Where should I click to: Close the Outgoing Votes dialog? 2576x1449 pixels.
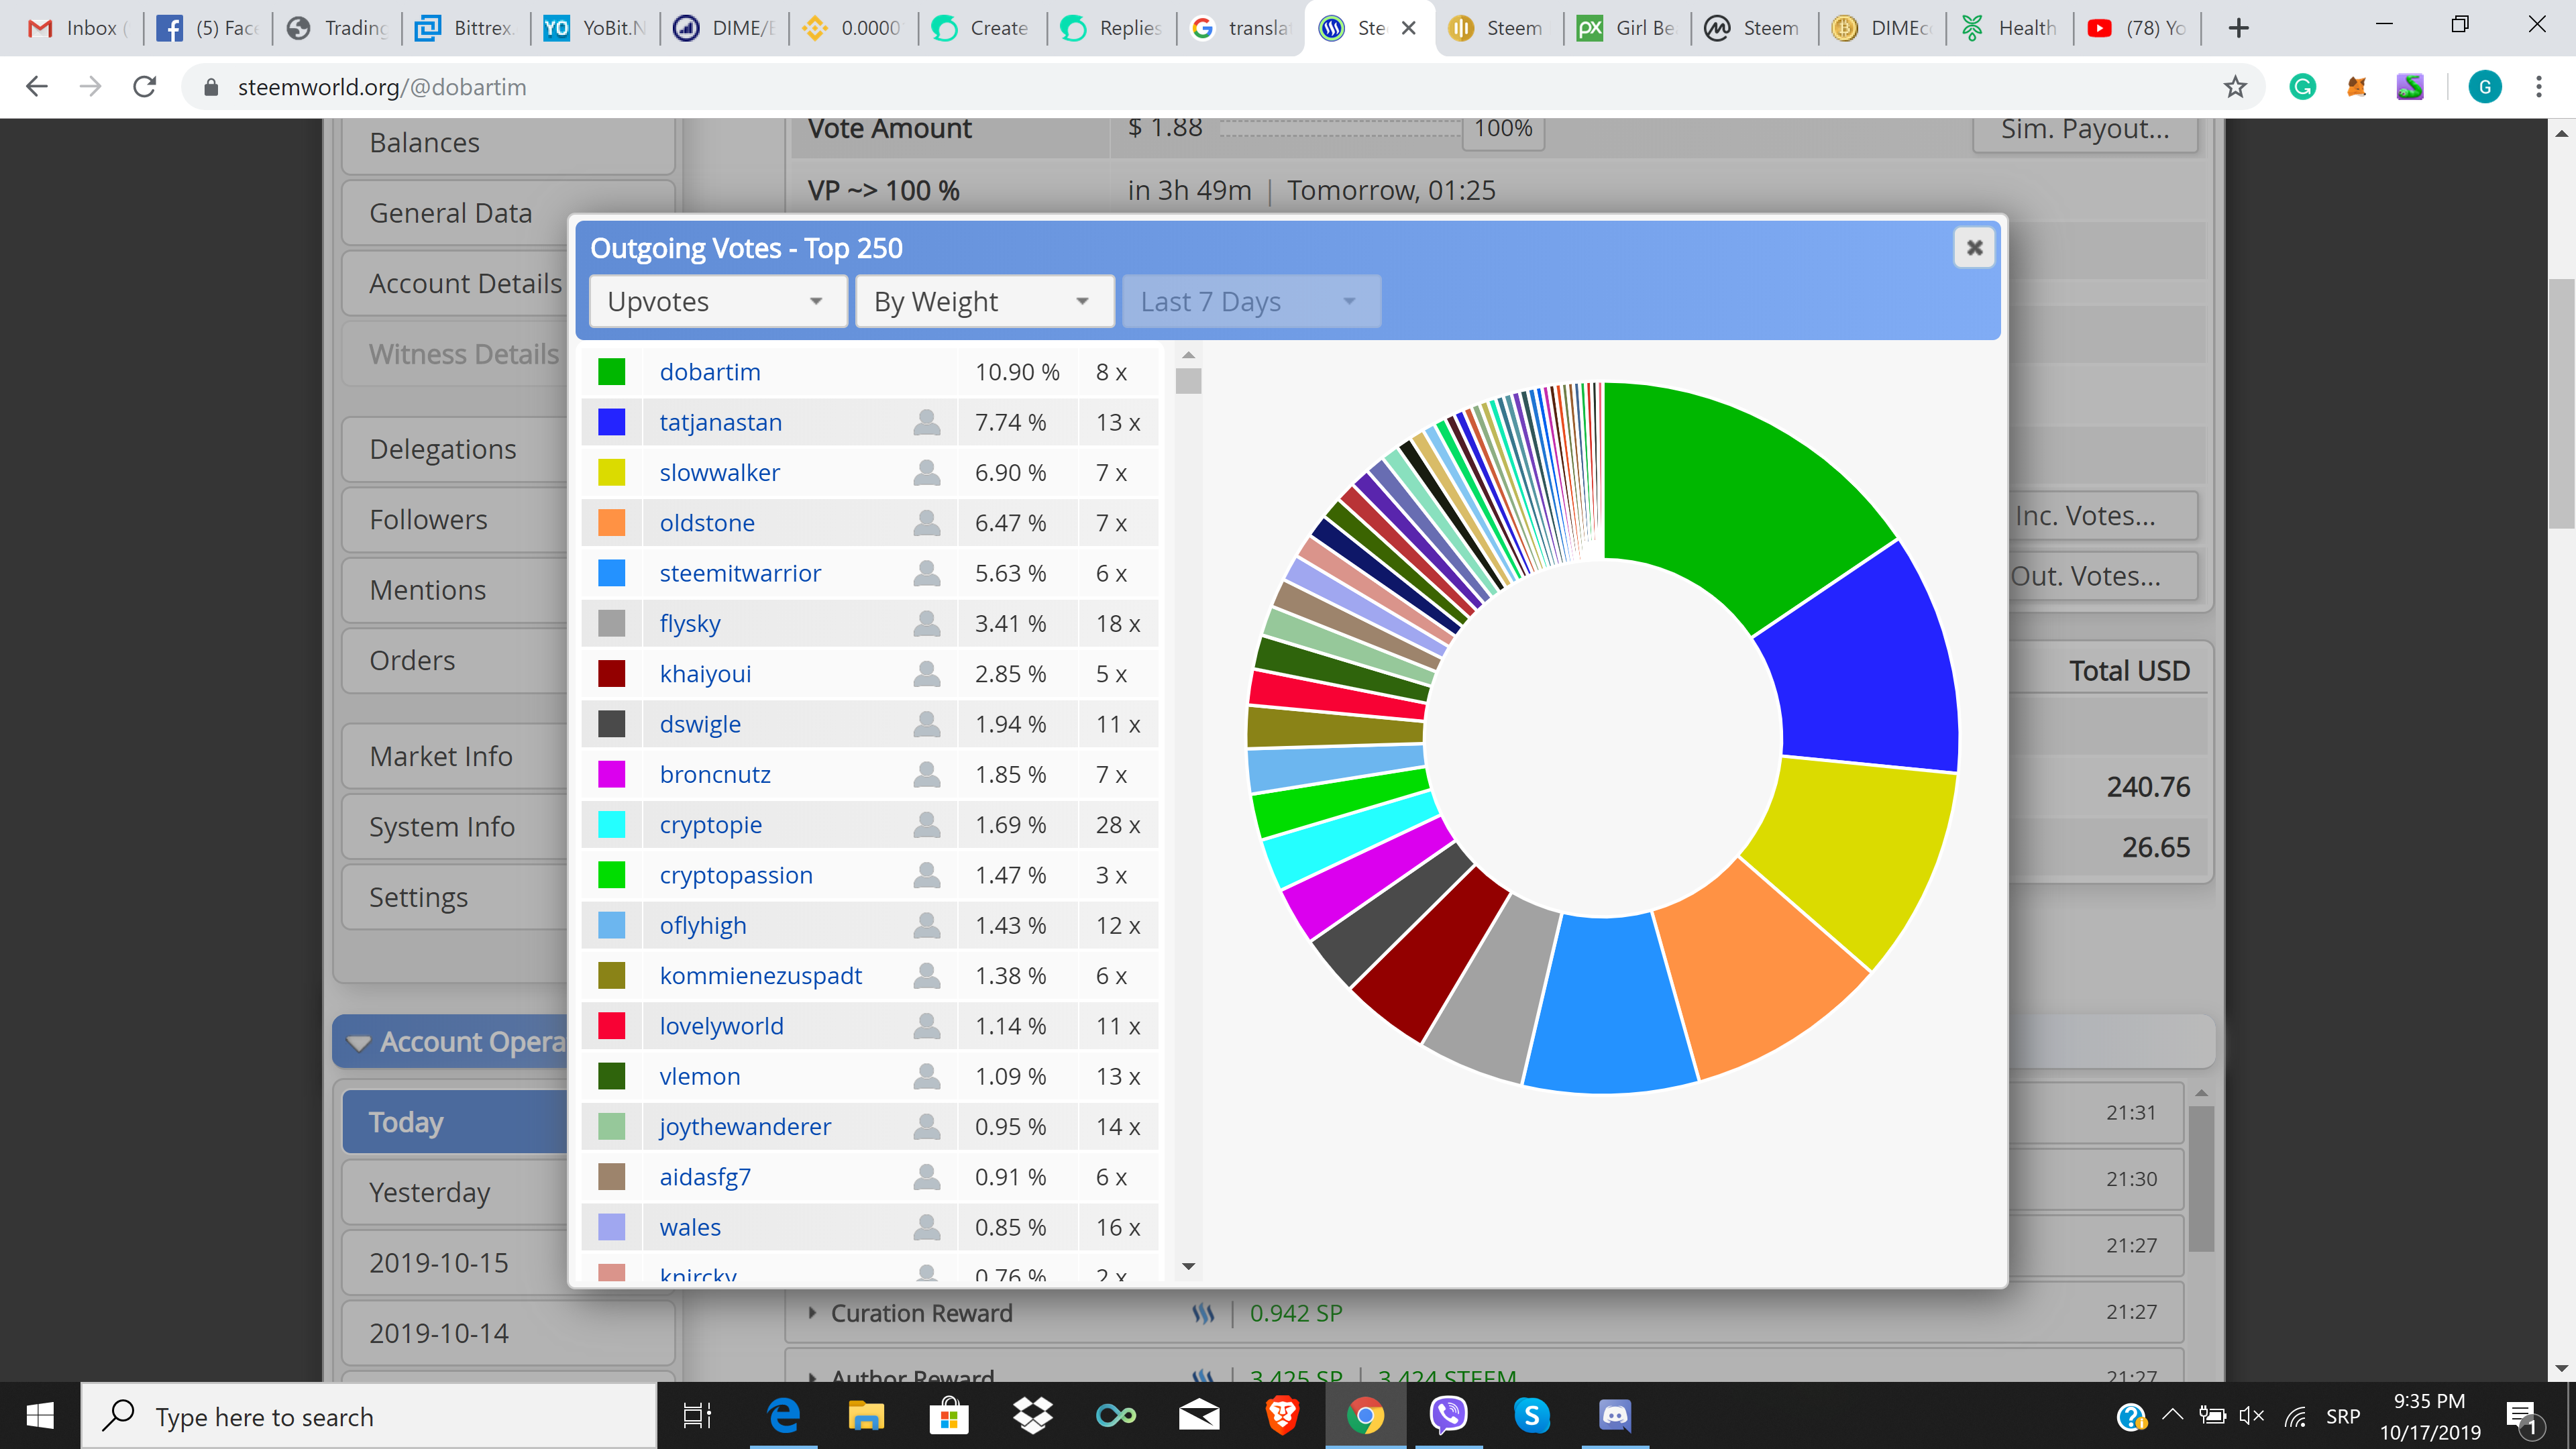coord(1974,248)
